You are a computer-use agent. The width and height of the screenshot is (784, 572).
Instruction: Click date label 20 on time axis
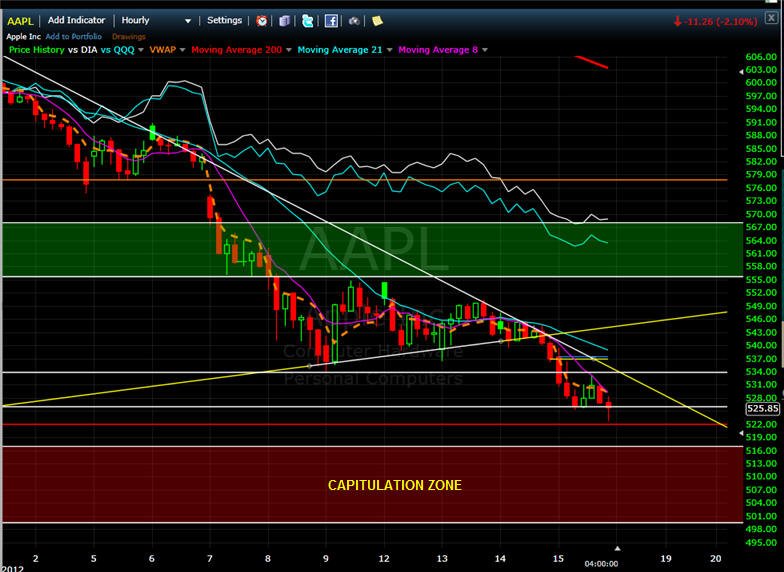[716, 558]
